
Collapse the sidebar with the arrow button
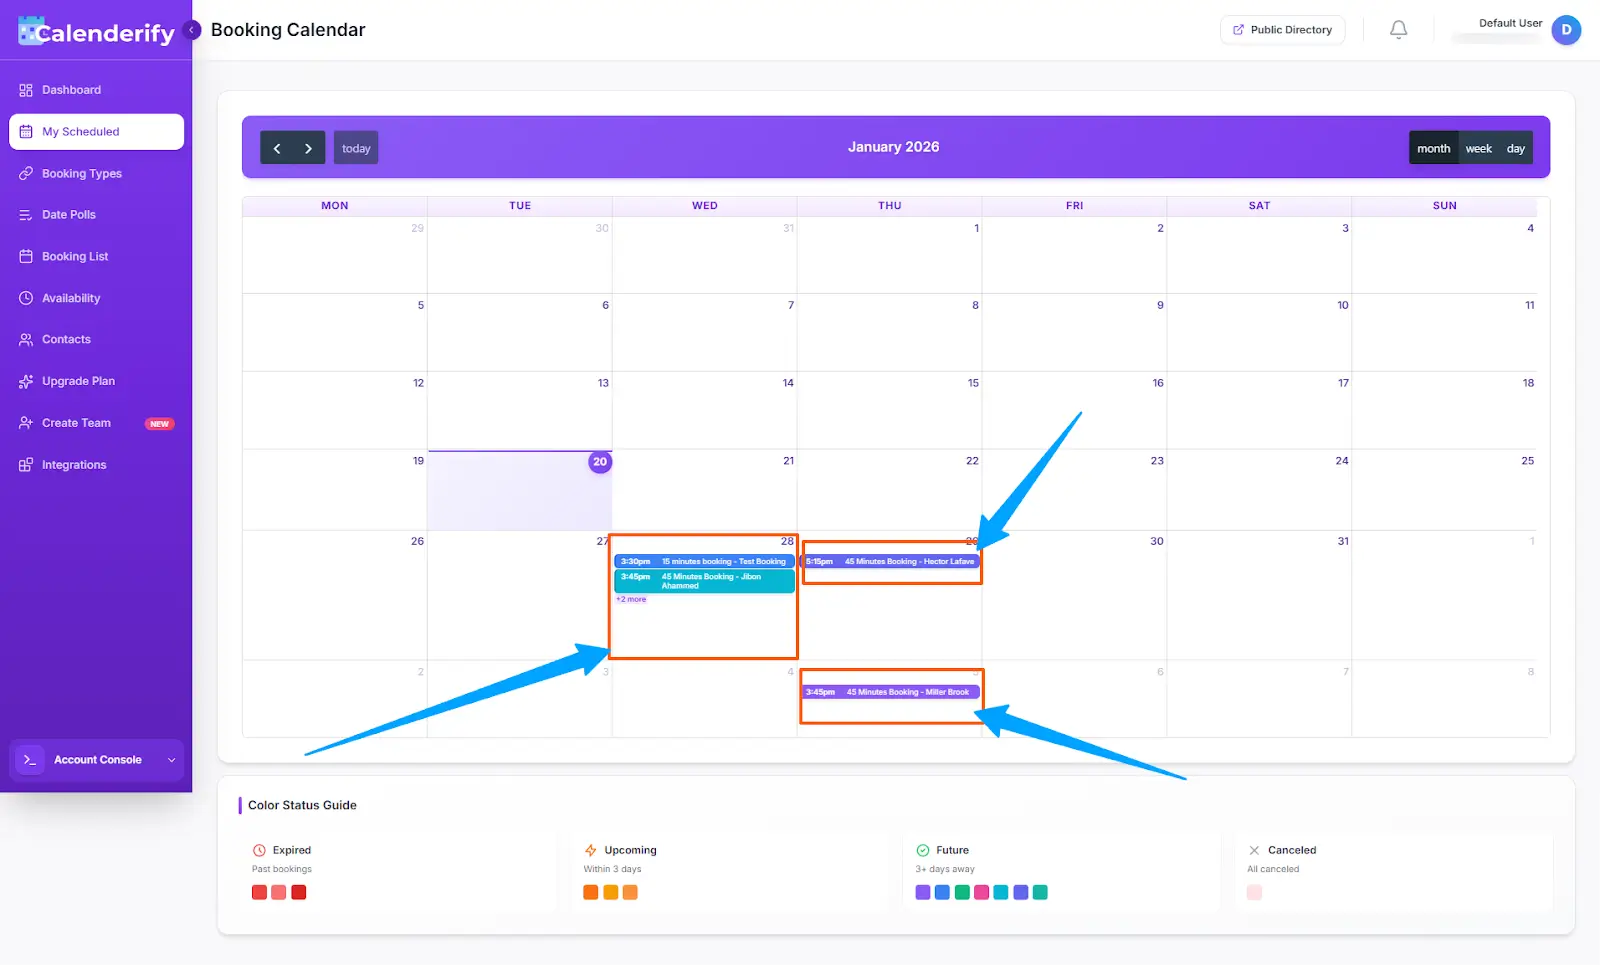pyautogui.click(x=190, y=30)
